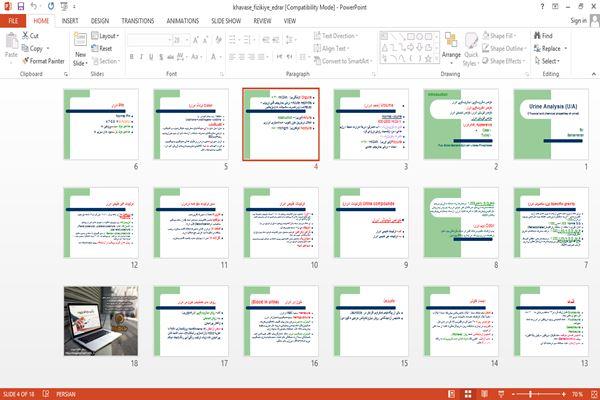Viewport: 600px width, 400px height.
Task: Click the Help question mark icon
Action: click(542, 7)
